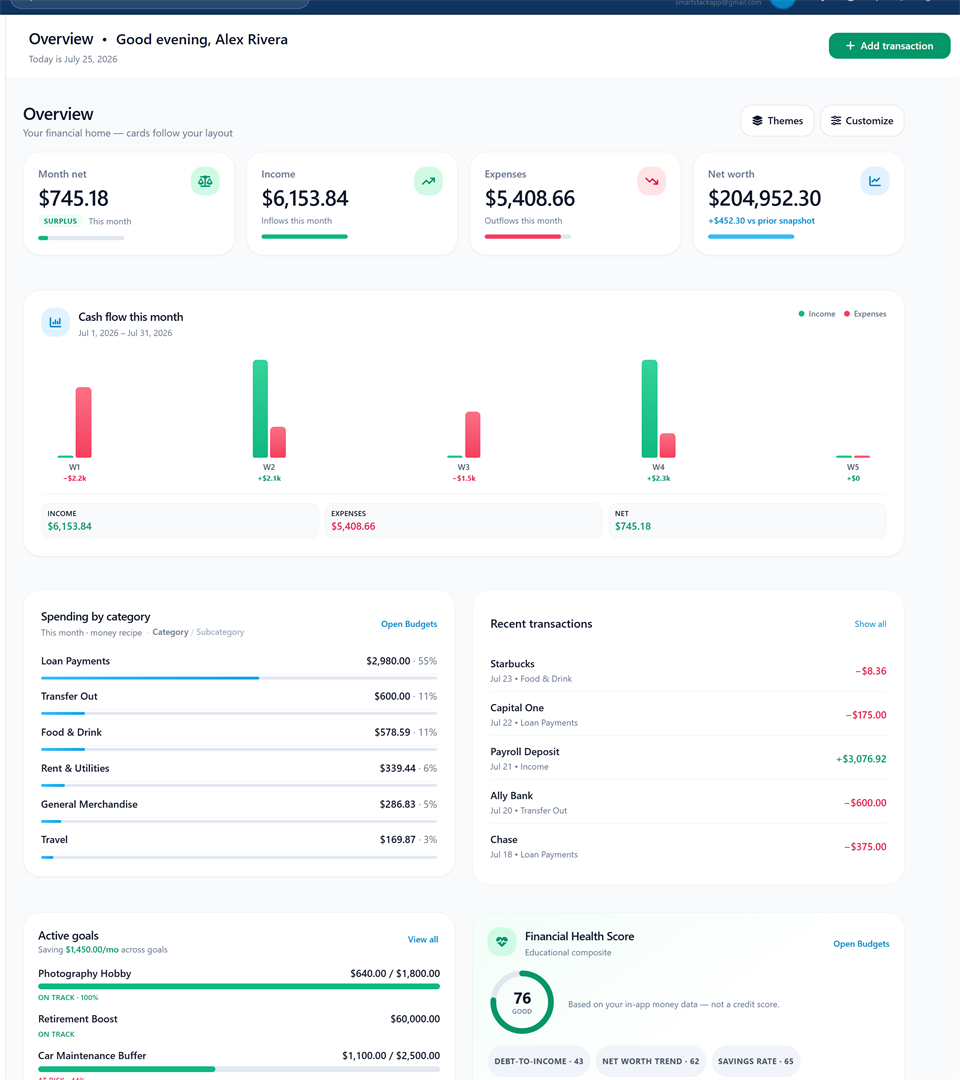
Task: Click the trending-up icon on Income card
Action: pos(428,181)
